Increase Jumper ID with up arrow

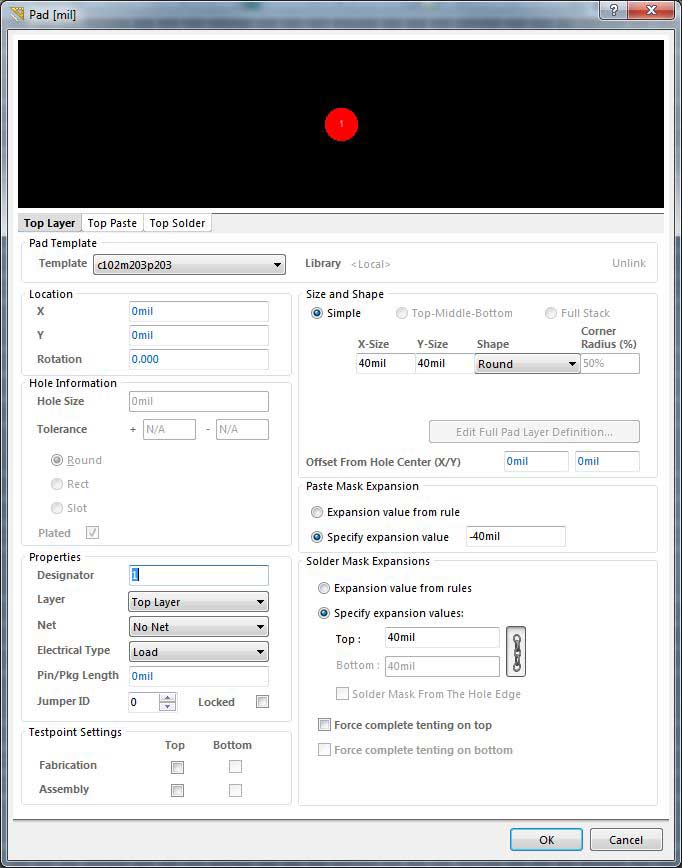coord(168,697)
